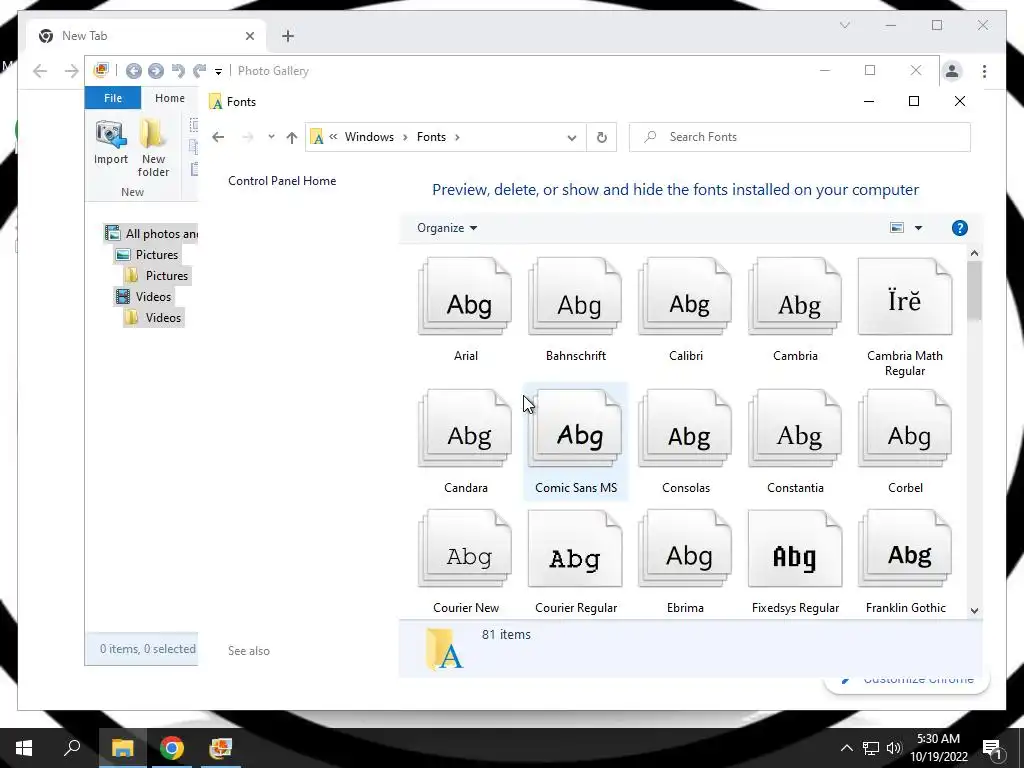The width and height of the screenshot is (1024, 768).
Task: Open recent locations dropdown in Fonts
Action: point(271,137)
